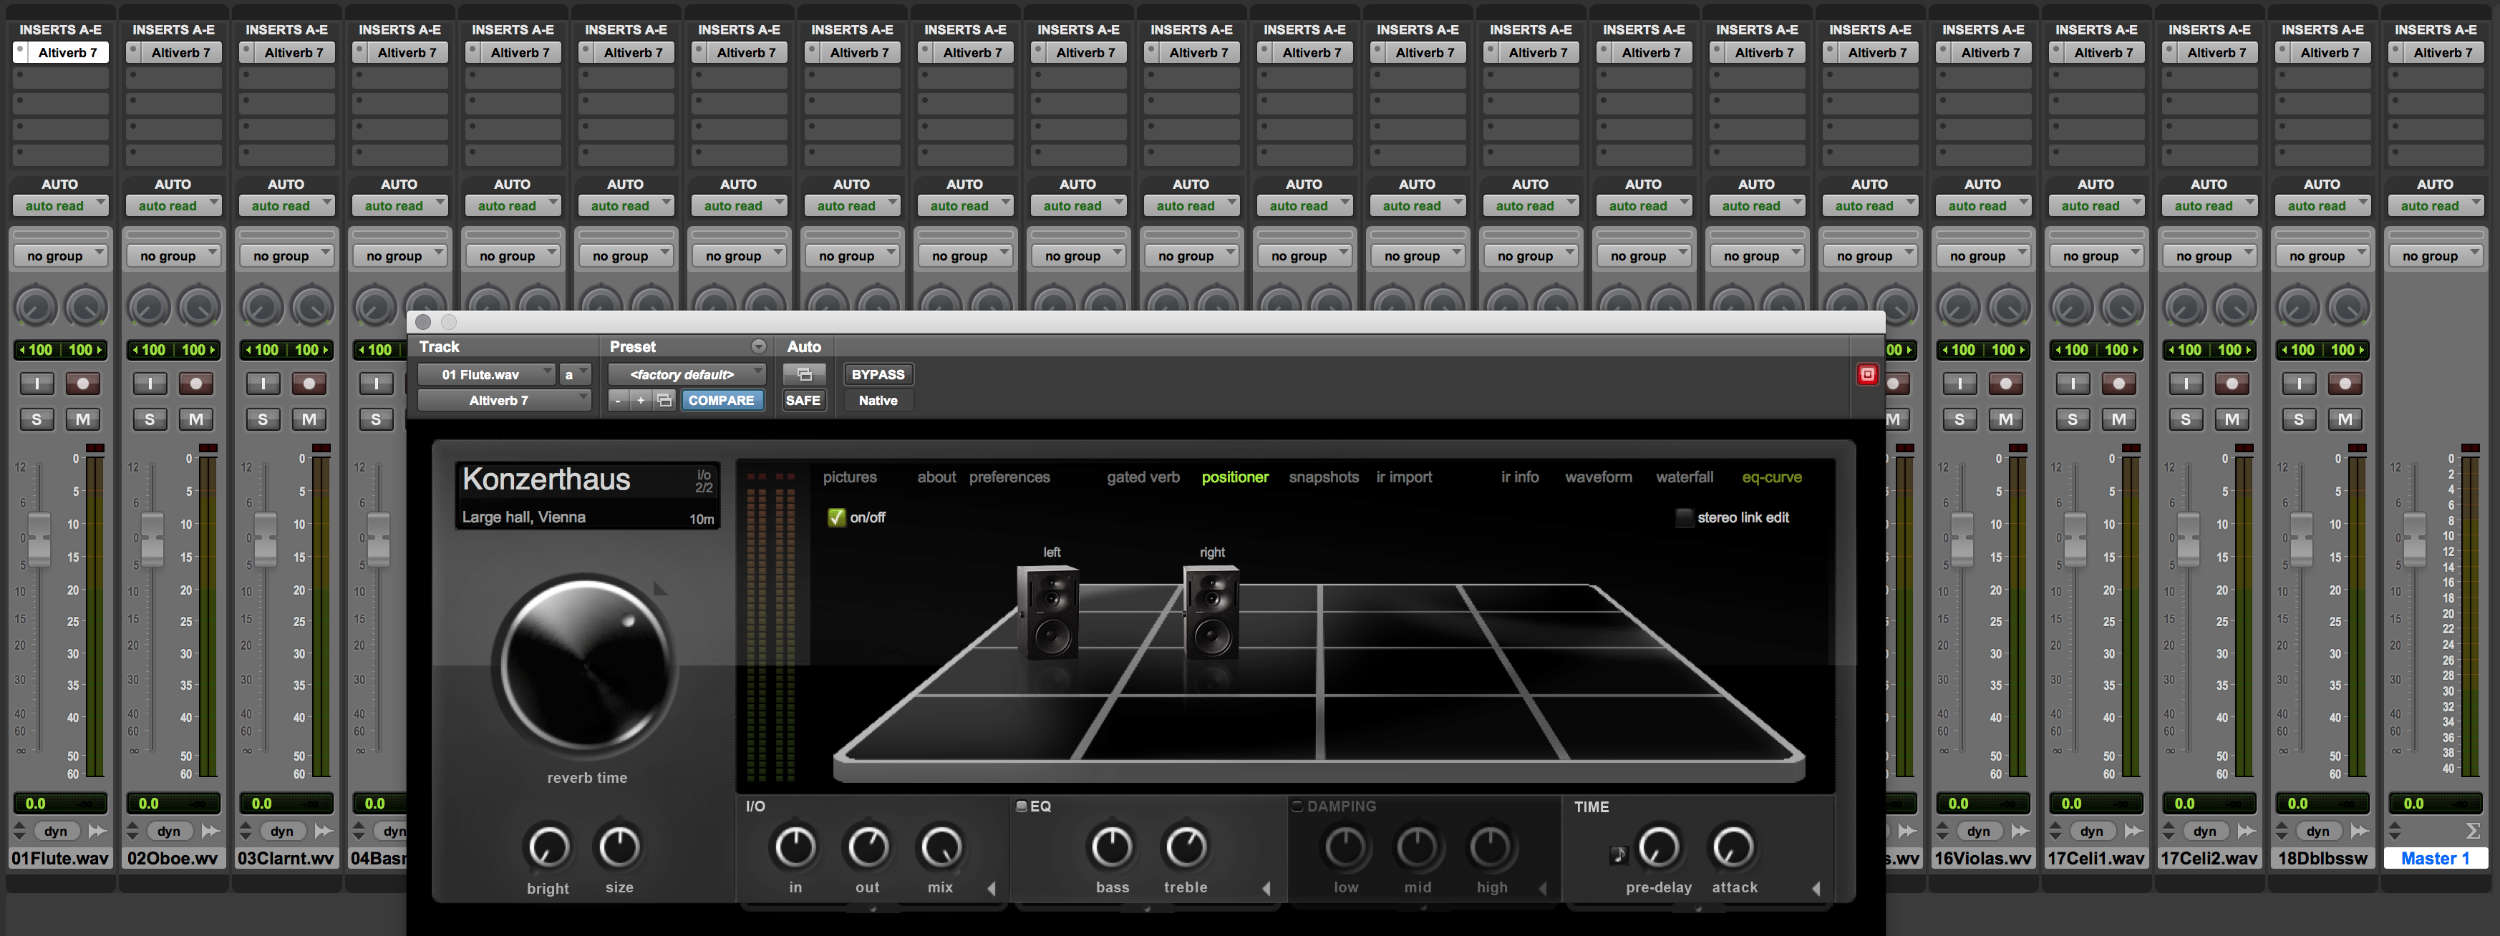Click the automation SAFE button
The height and width of the screenshot is (936, 2500).
803,400
